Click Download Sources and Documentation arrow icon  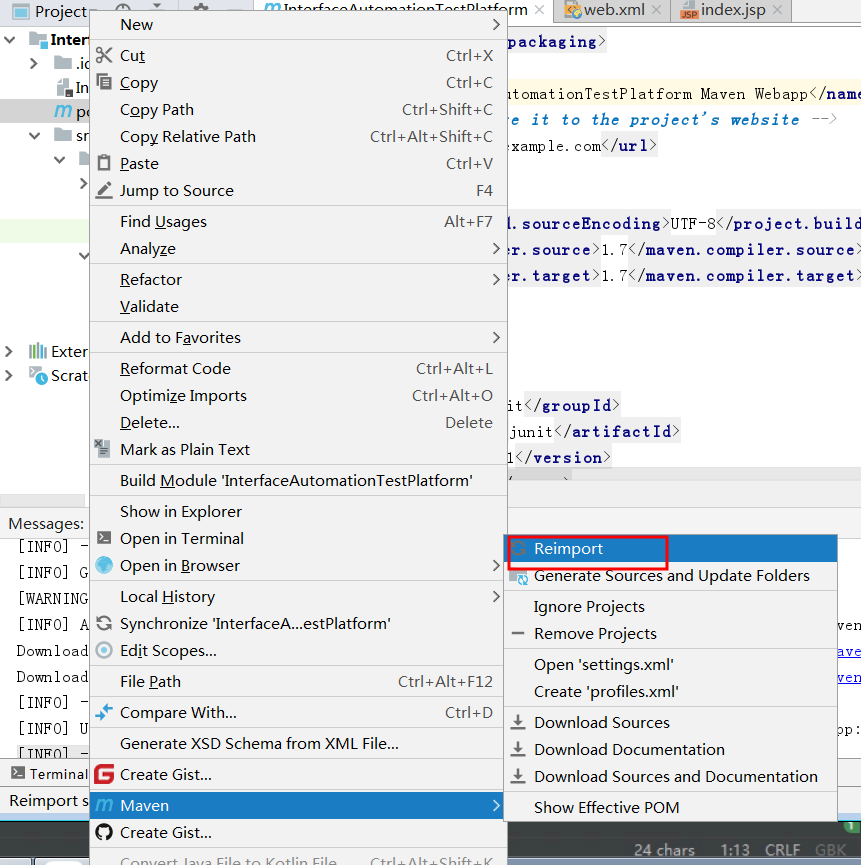[518, 776]
